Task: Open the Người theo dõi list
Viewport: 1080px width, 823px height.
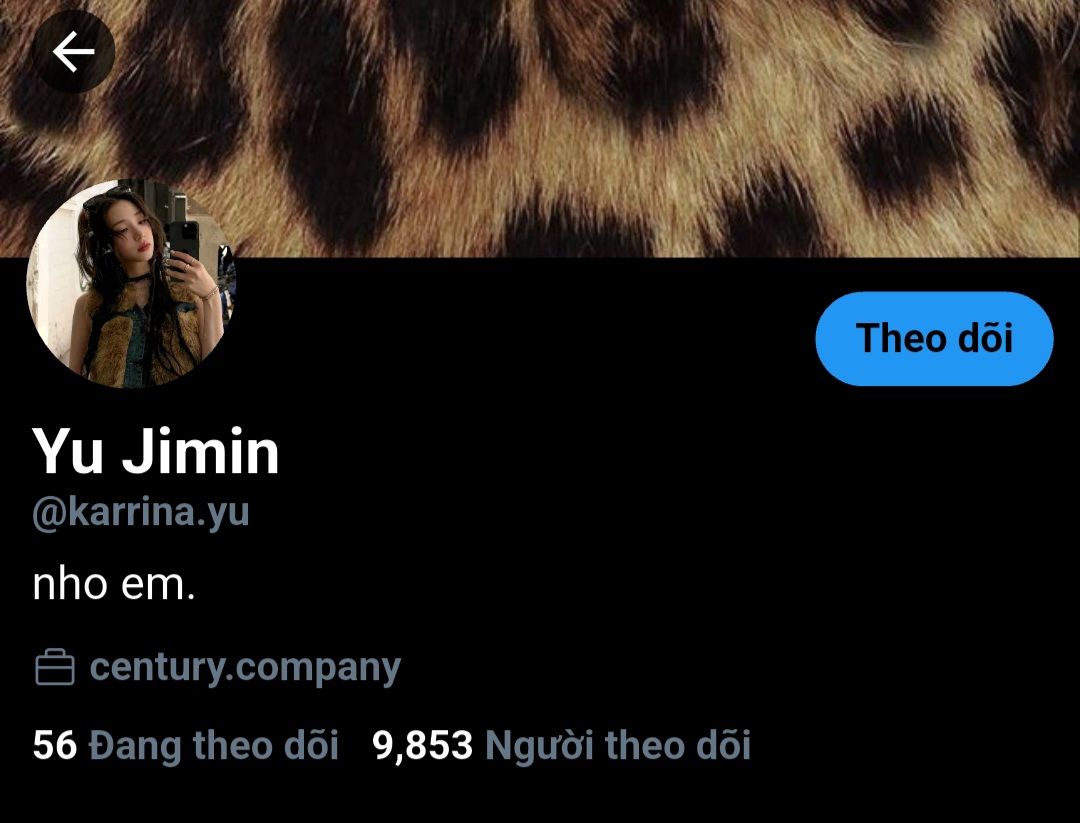Action: [x=617, y=746]
